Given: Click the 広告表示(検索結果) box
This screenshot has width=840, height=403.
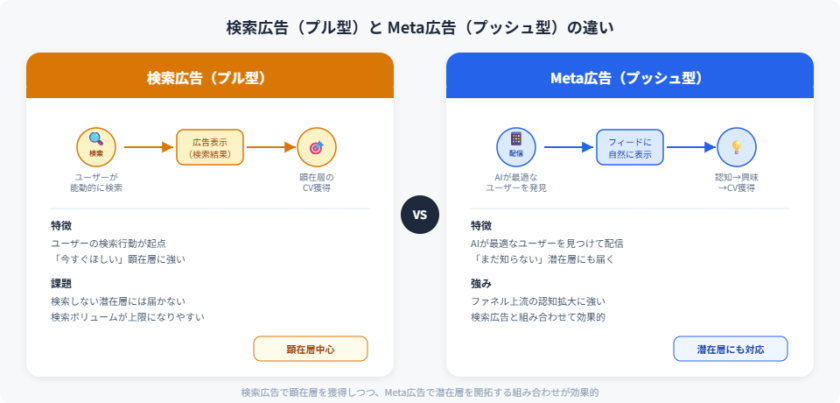Looking at the screenshot, I should click(x=210, y=147).
